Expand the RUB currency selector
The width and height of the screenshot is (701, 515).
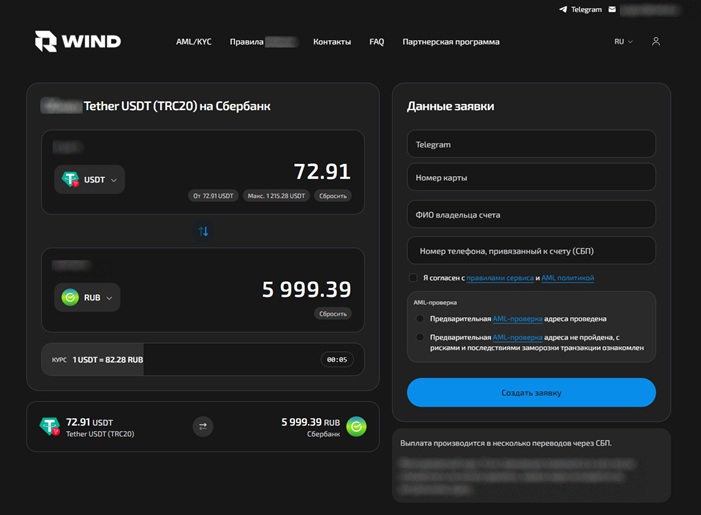87,297
